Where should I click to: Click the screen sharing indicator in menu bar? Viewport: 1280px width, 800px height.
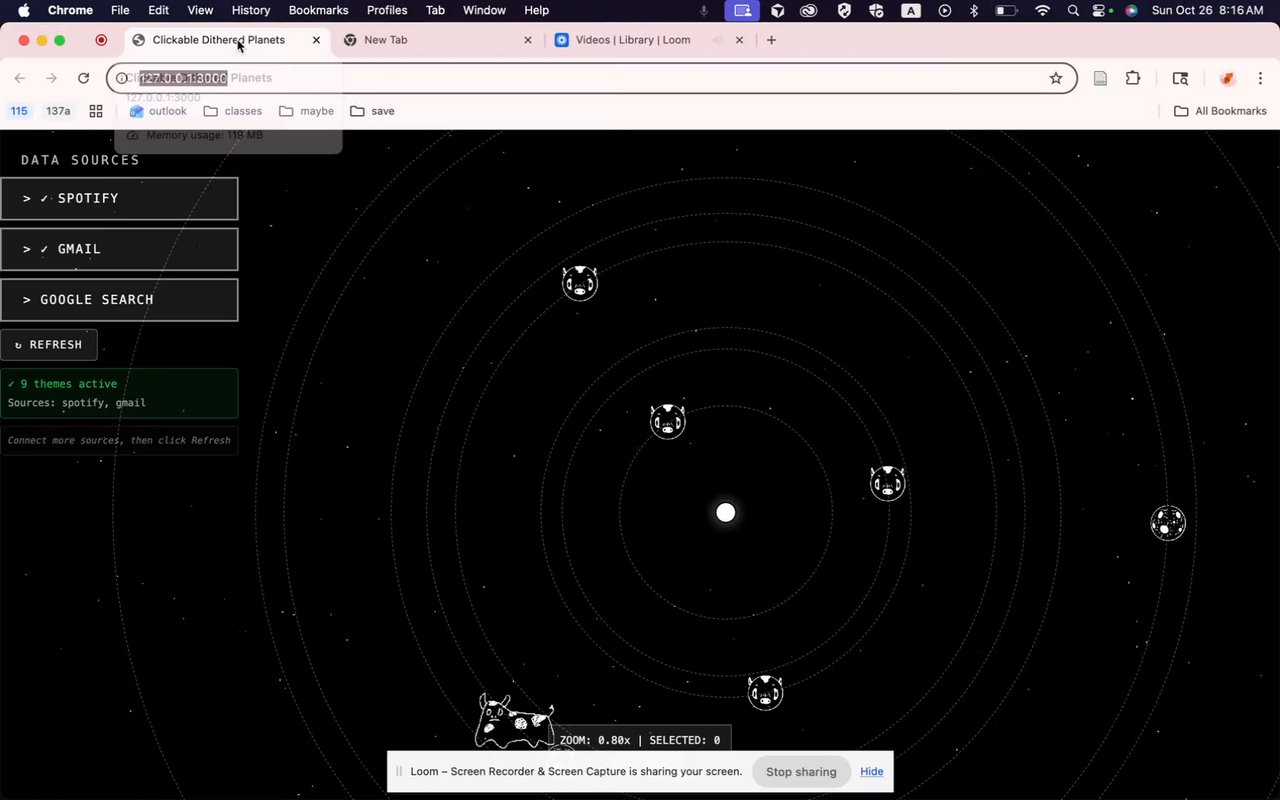[742, 10]
